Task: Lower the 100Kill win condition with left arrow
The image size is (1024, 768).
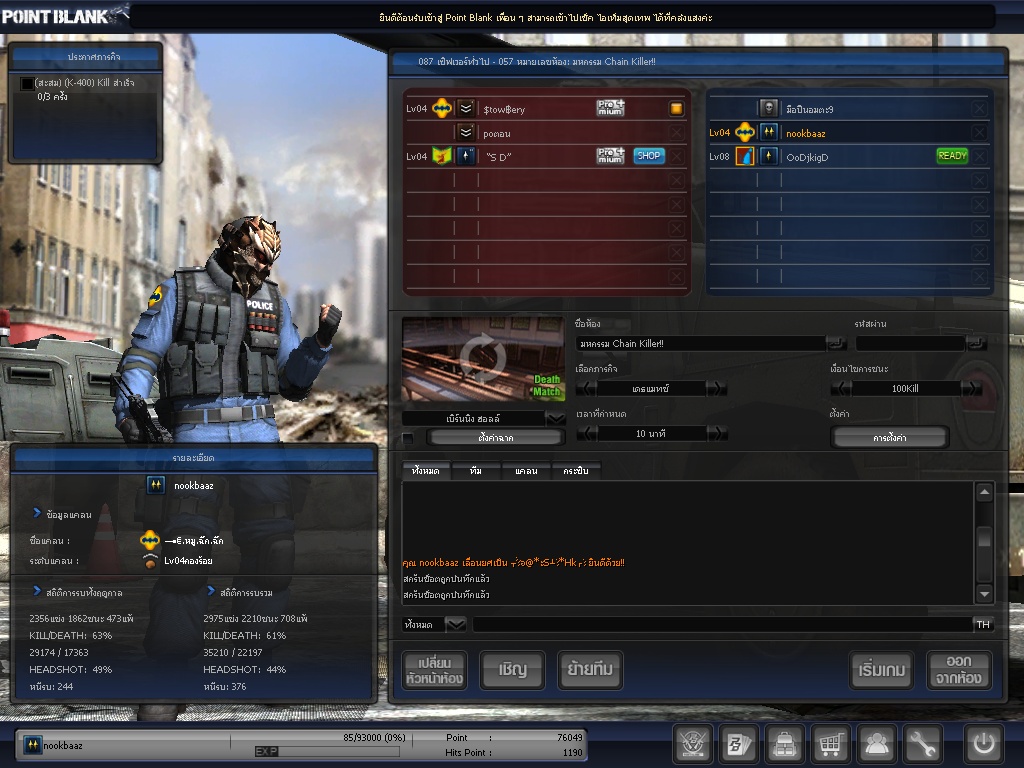Action: click(840, 389)
